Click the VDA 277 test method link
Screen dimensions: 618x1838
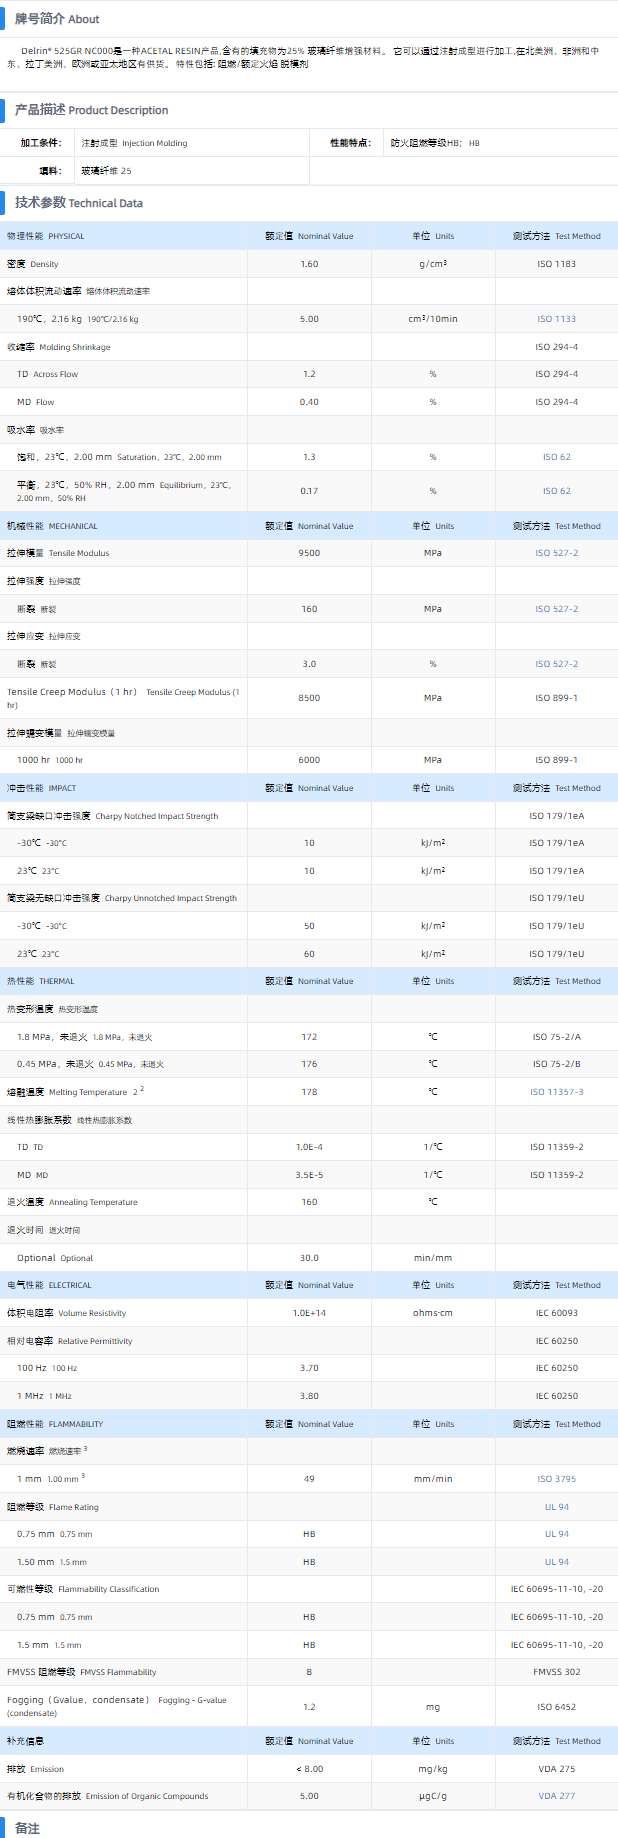(556, 1796)
